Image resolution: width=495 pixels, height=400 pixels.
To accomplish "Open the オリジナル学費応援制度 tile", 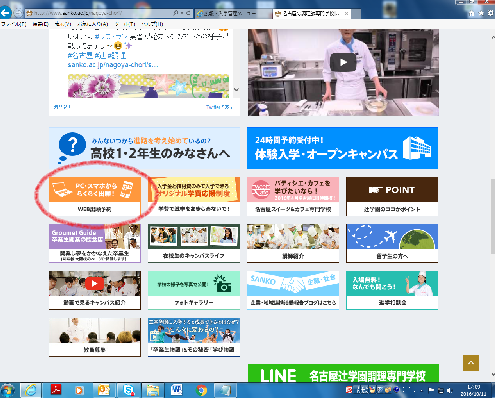I will tap(194, 196).
